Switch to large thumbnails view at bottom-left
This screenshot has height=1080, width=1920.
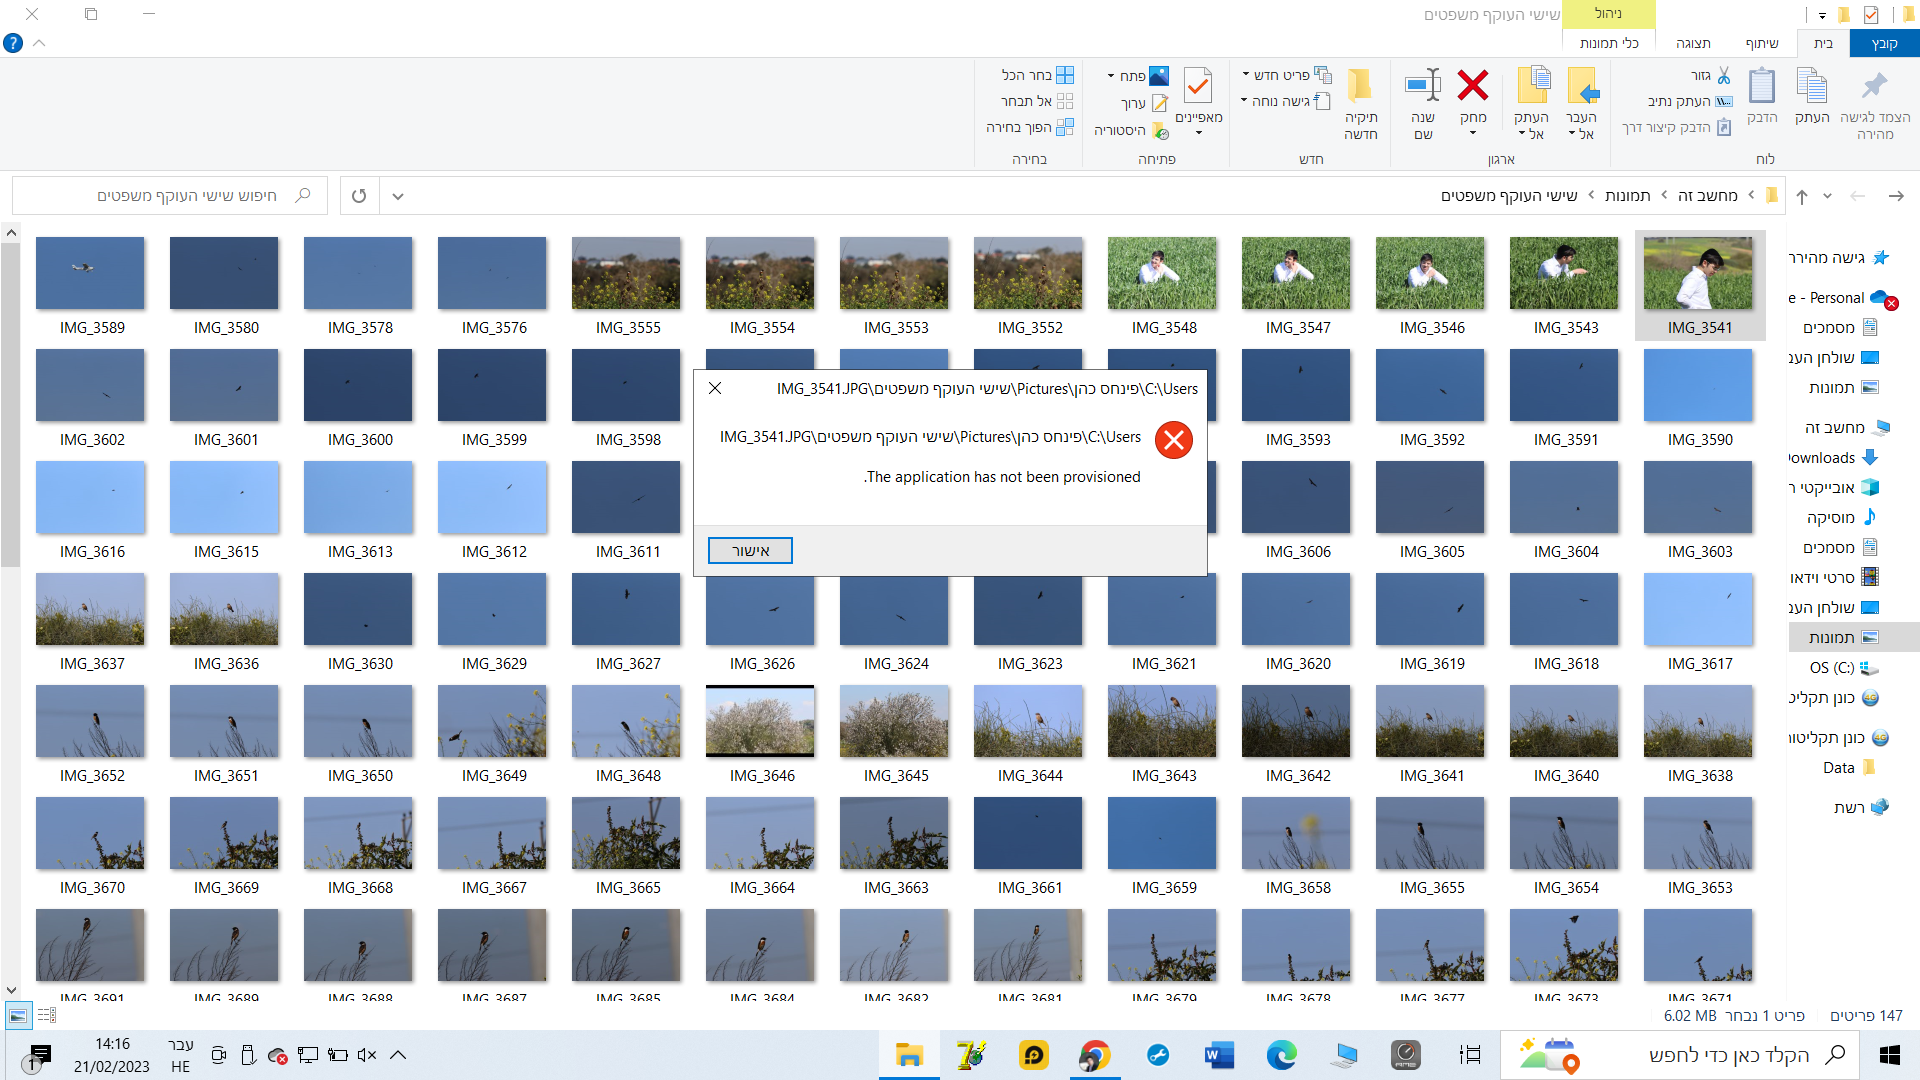[x=18, y=1016]
